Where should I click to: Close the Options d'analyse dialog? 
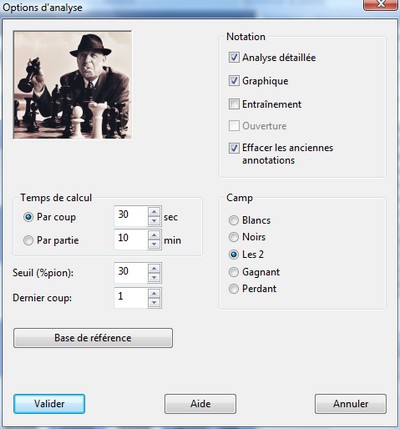pyautogui.click(x=380, y=4)
